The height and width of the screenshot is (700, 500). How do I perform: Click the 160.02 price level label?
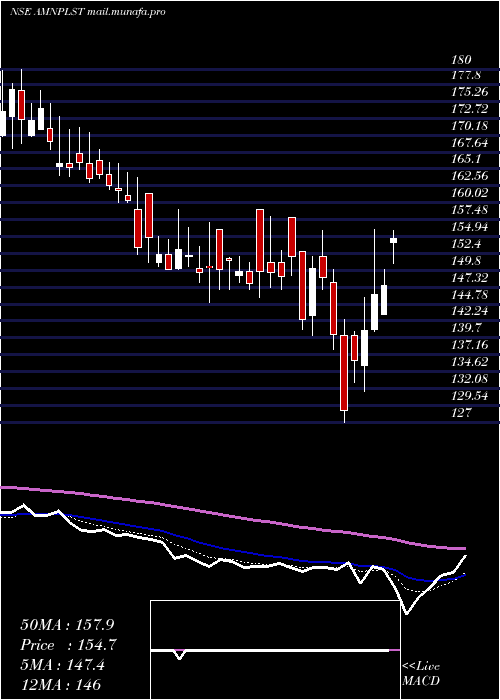470,194
